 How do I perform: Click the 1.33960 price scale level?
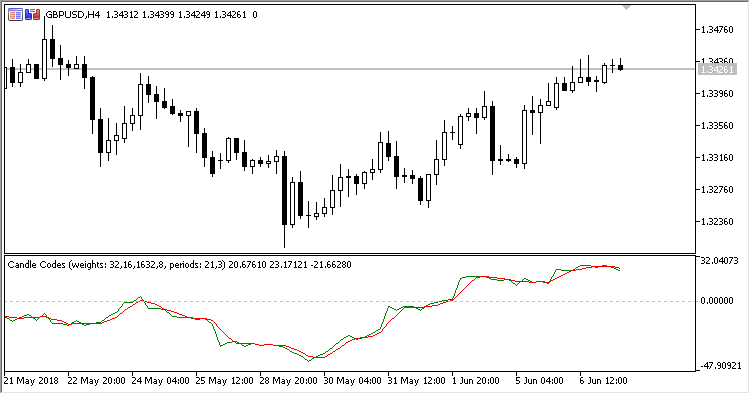coord(717,94)
